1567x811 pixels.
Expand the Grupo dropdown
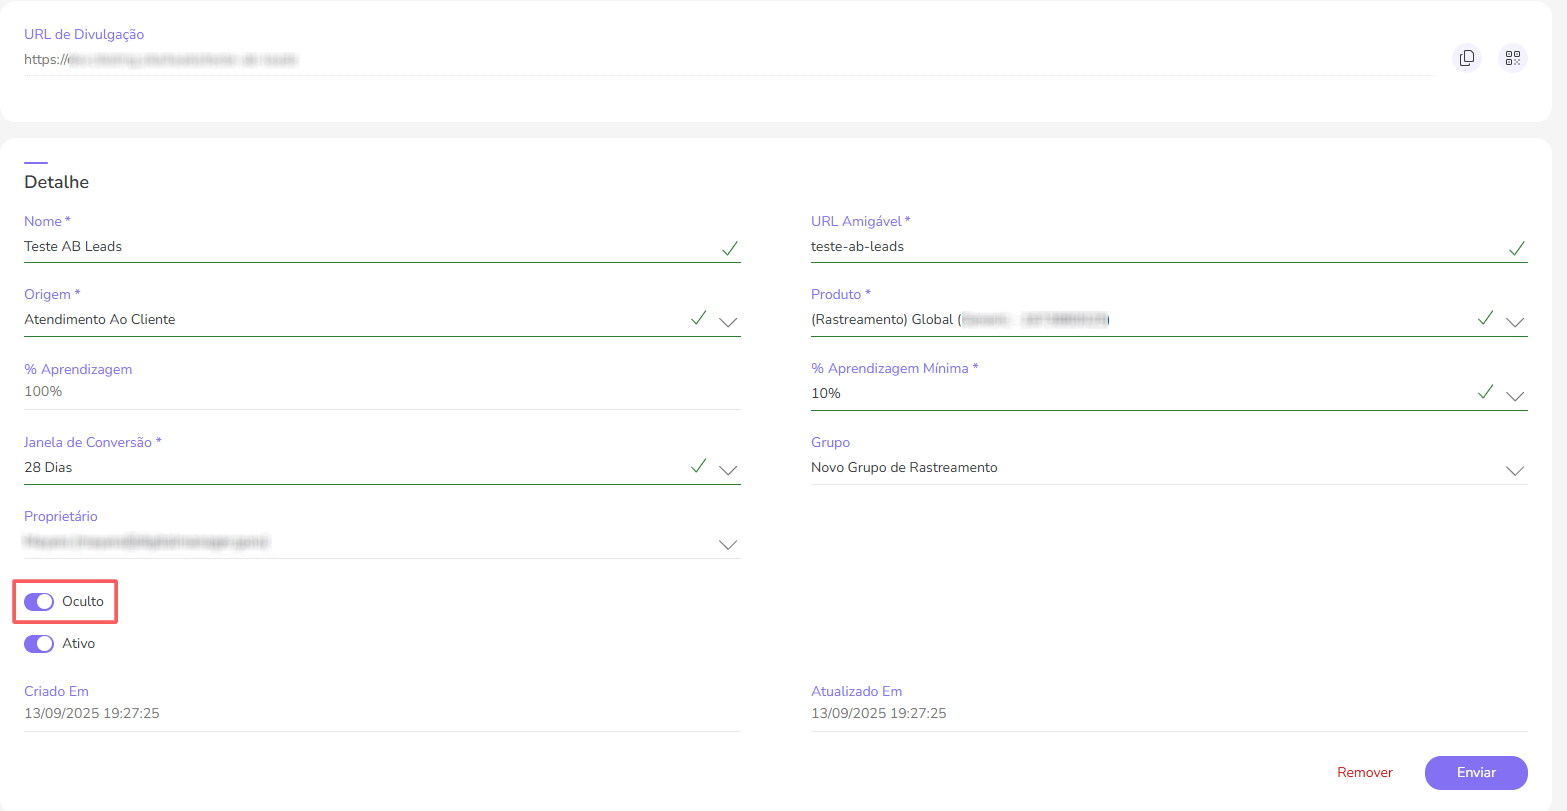coord(1515,469)
